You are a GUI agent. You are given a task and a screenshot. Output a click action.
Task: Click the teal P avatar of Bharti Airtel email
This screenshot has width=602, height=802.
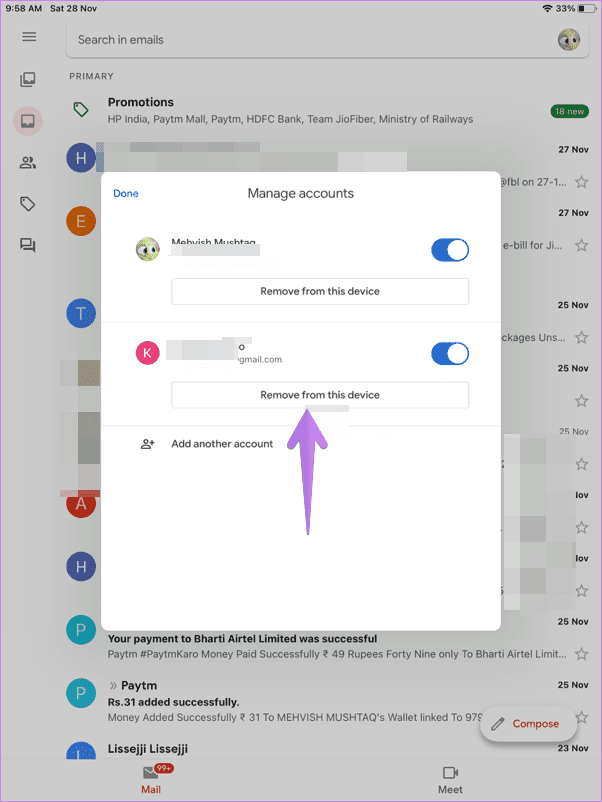(x=81, y=630)
